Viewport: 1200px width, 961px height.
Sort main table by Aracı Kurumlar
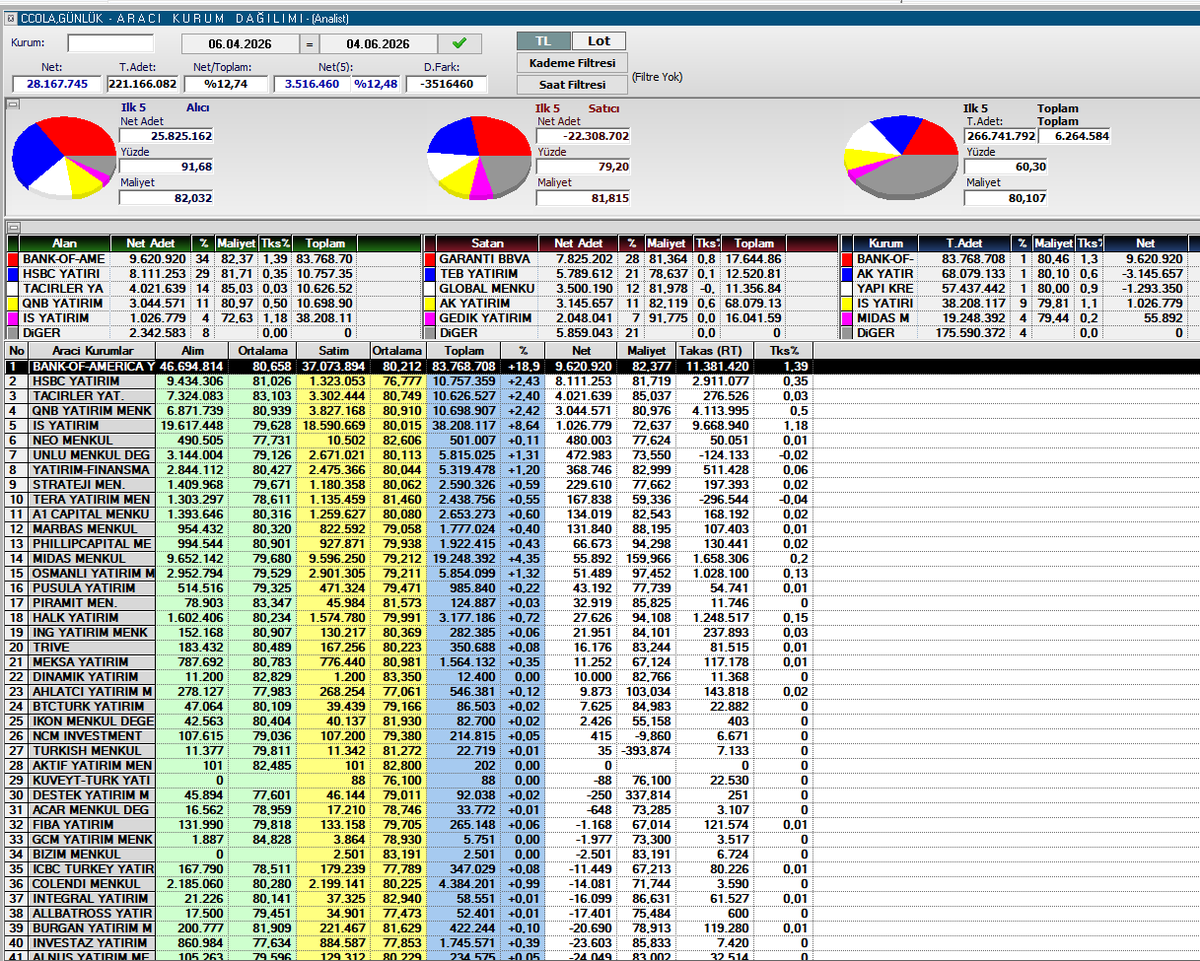91,351
